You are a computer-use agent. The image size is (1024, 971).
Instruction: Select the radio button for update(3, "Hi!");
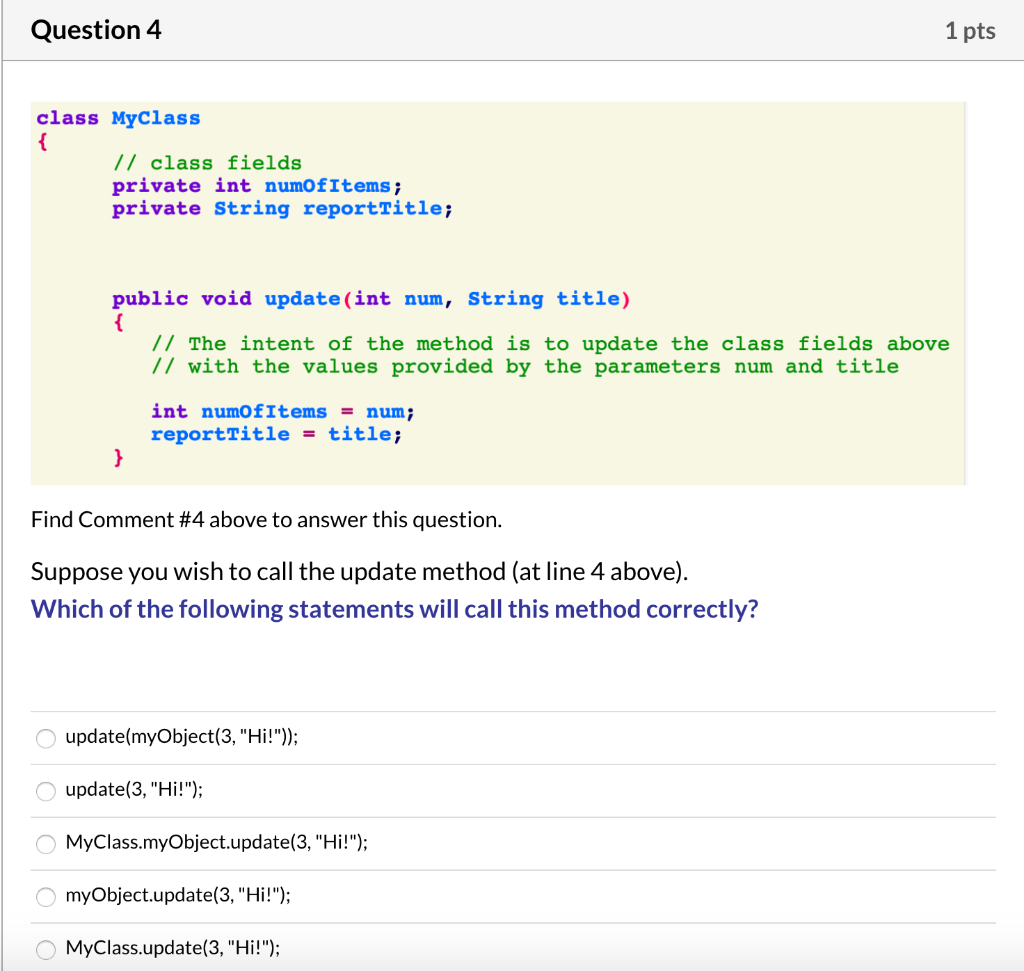(x=45, y=791)
